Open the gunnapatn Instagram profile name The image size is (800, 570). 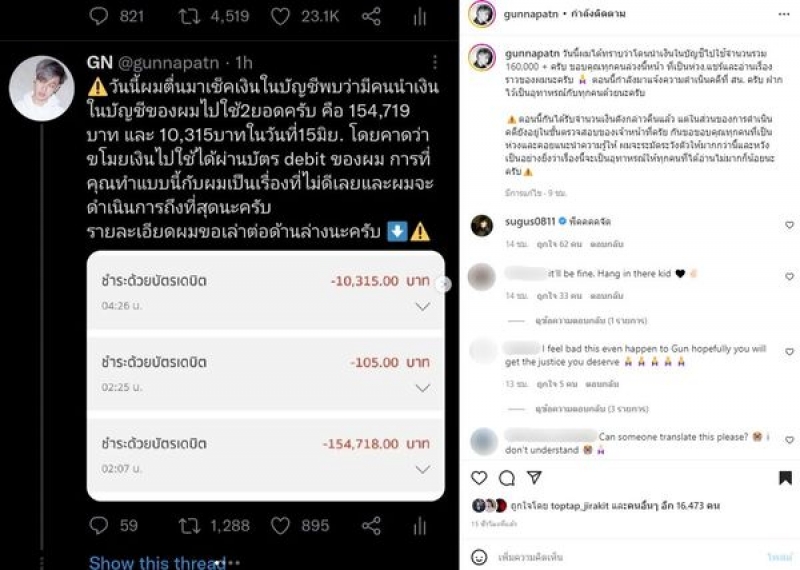pyautogui.click(x=531, y=14)
